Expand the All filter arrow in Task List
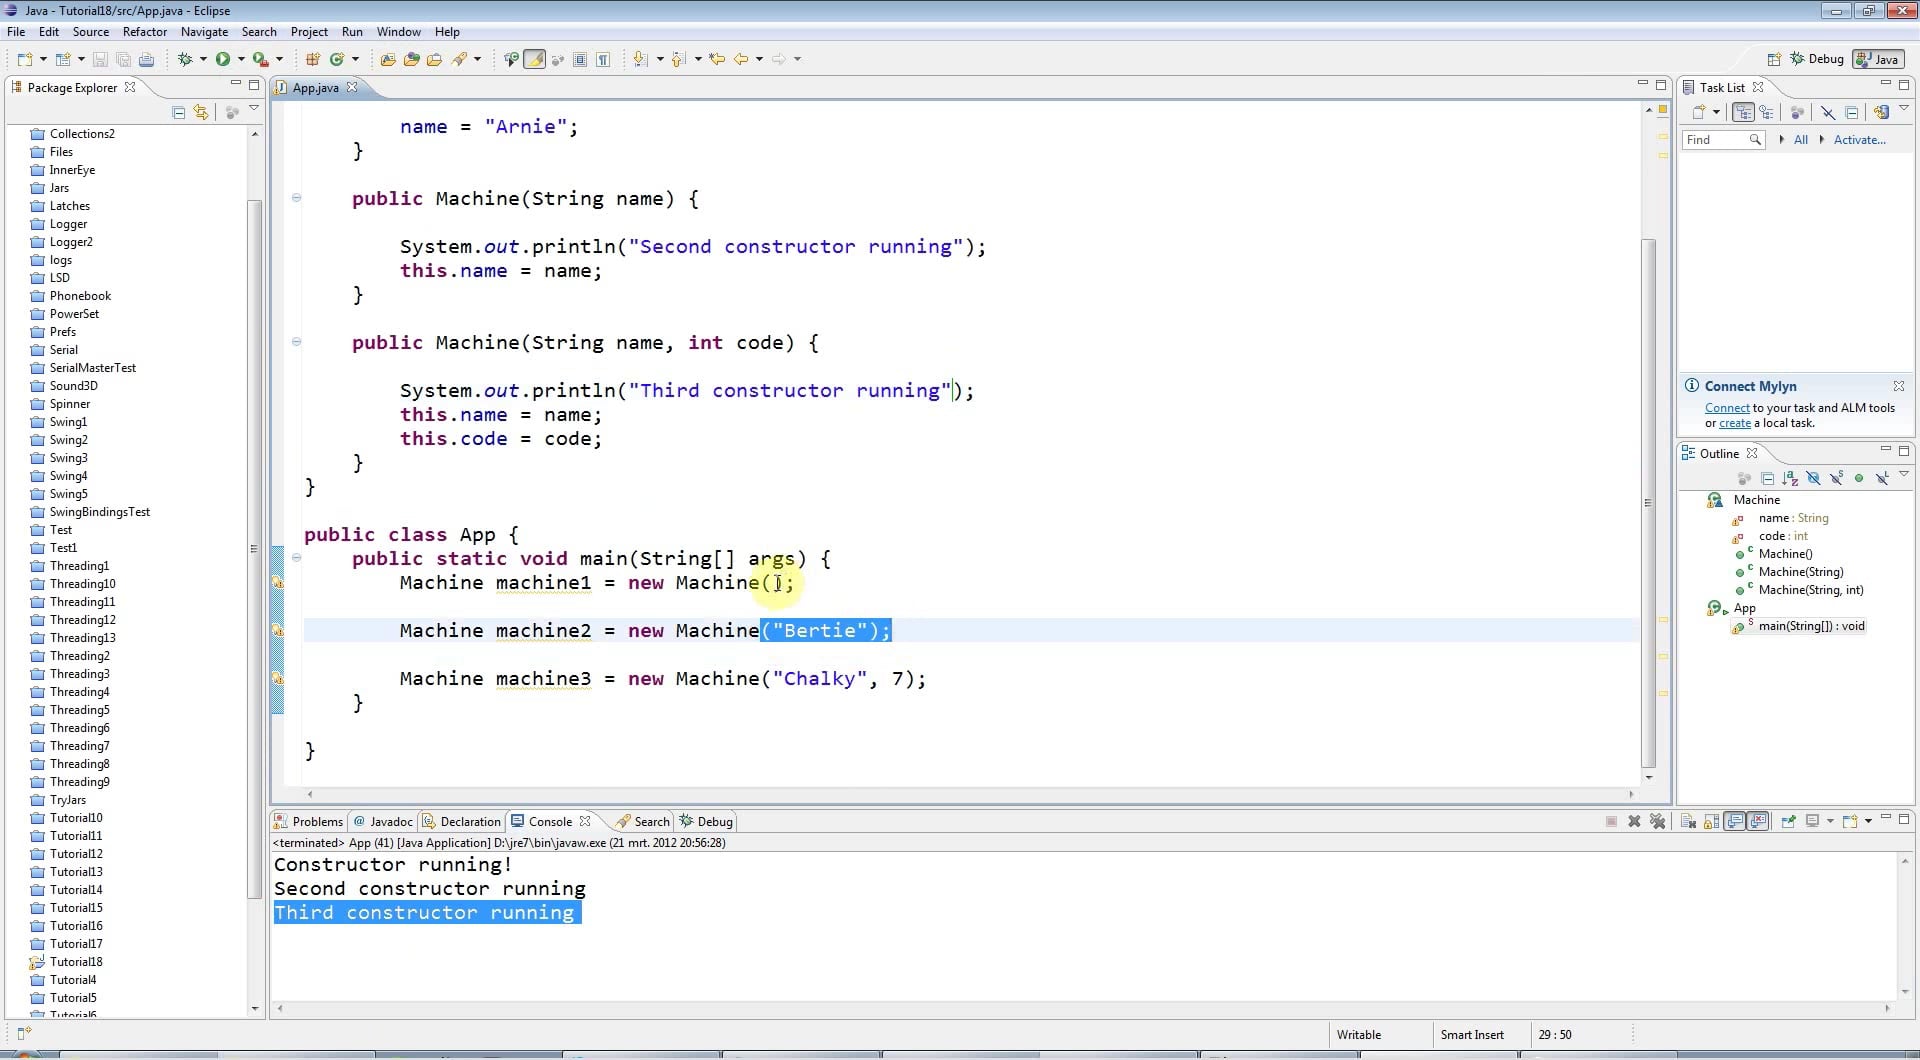 pos(1782,140)
